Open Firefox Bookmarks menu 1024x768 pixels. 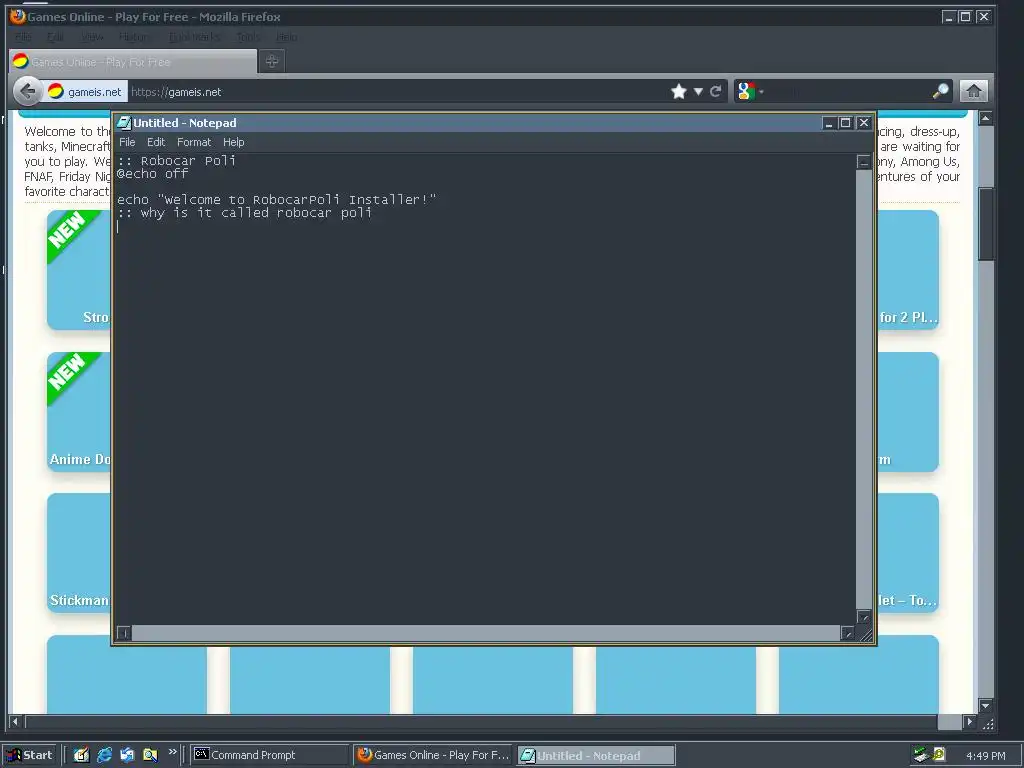tap(194, 37)
